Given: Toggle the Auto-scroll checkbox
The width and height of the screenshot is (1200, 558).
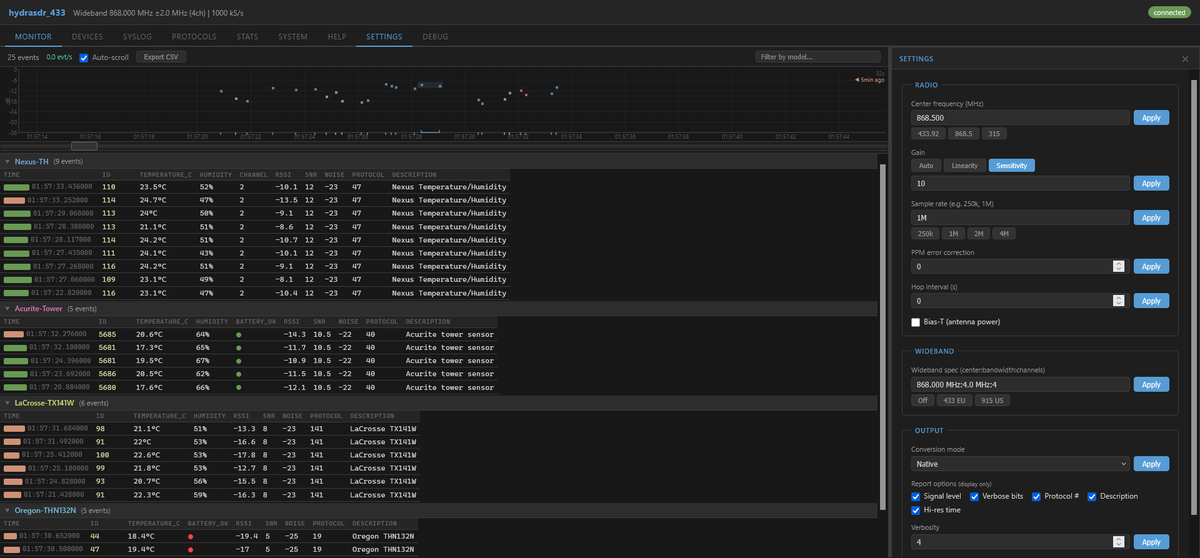Looking at the screenshot, I should coord(84,57).
